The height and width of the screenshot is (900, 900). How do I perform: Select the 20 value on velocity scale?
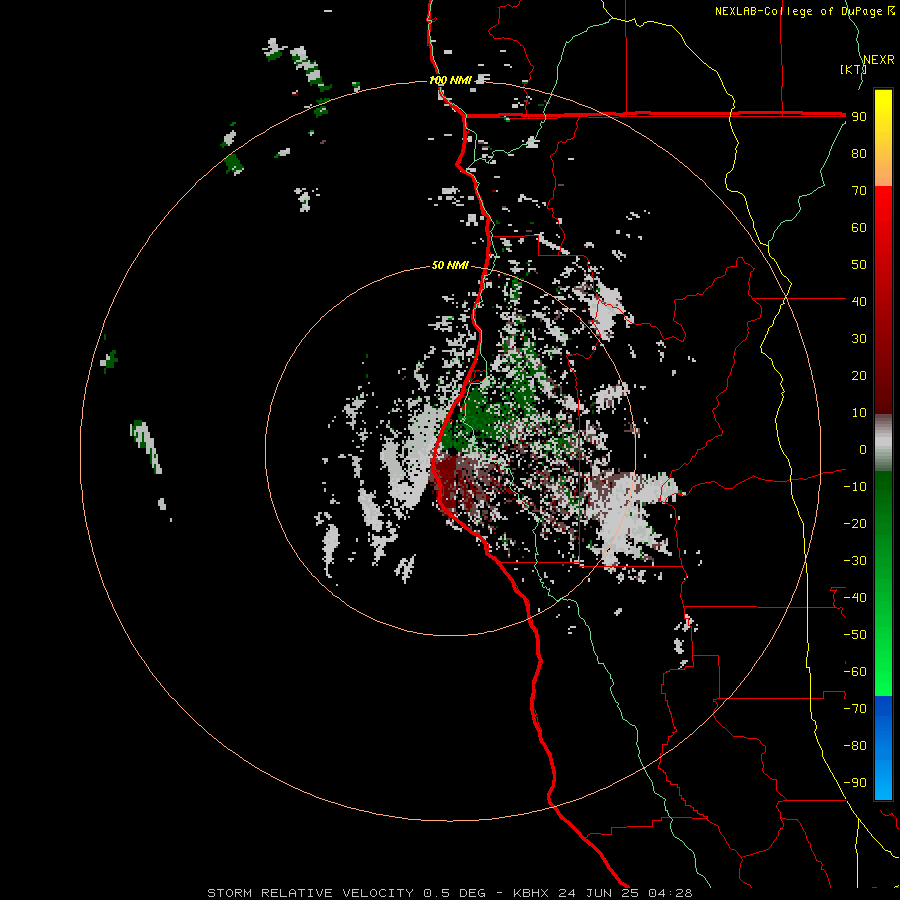pyautogui.click(x=859, y=375)
